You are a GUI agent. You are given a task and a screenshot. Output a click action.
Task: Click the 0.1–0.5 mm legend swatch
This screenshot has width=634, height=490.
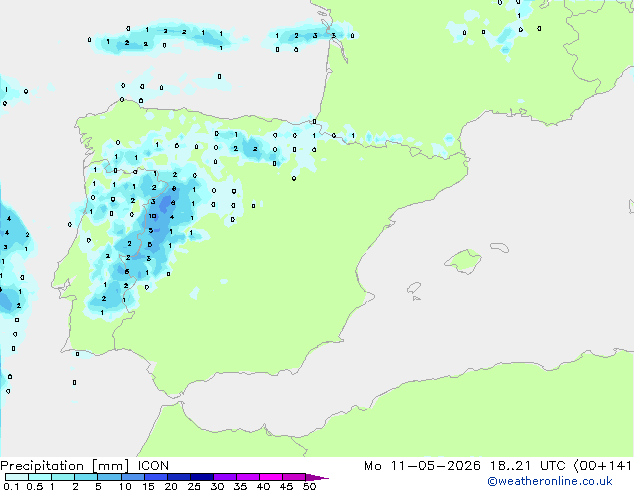[x=17, y=477]
